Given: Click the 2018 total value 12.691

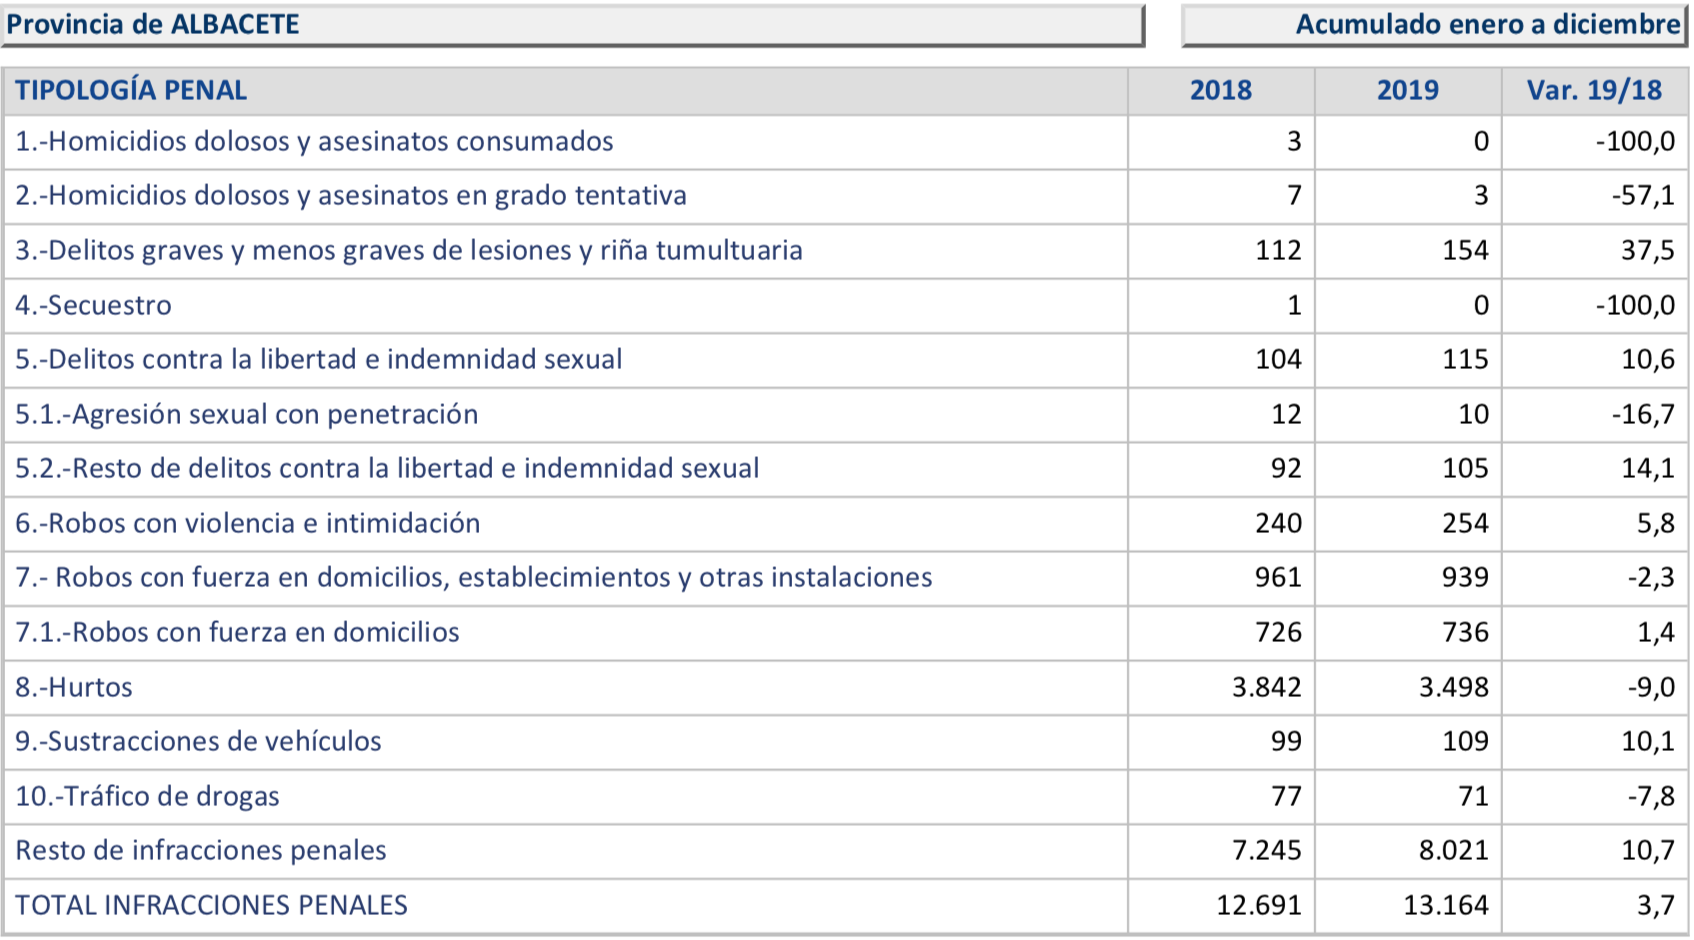Looking at the screenshot, I should (x=1258, y=905).
